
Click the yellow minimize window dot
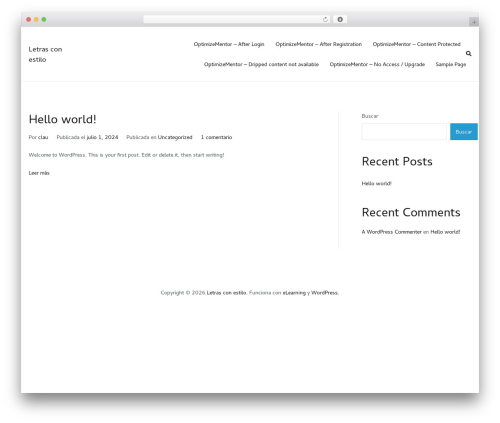(36, 19)
